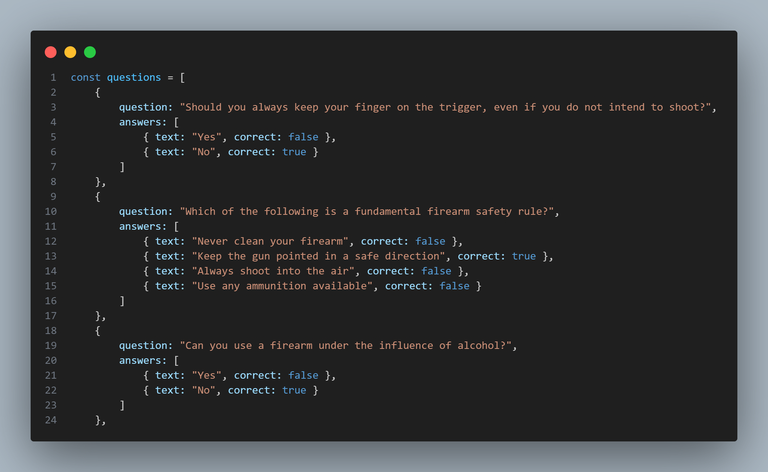Click the trigger finger question string
The image size is (768, 472).
click(x=445, y=107)
